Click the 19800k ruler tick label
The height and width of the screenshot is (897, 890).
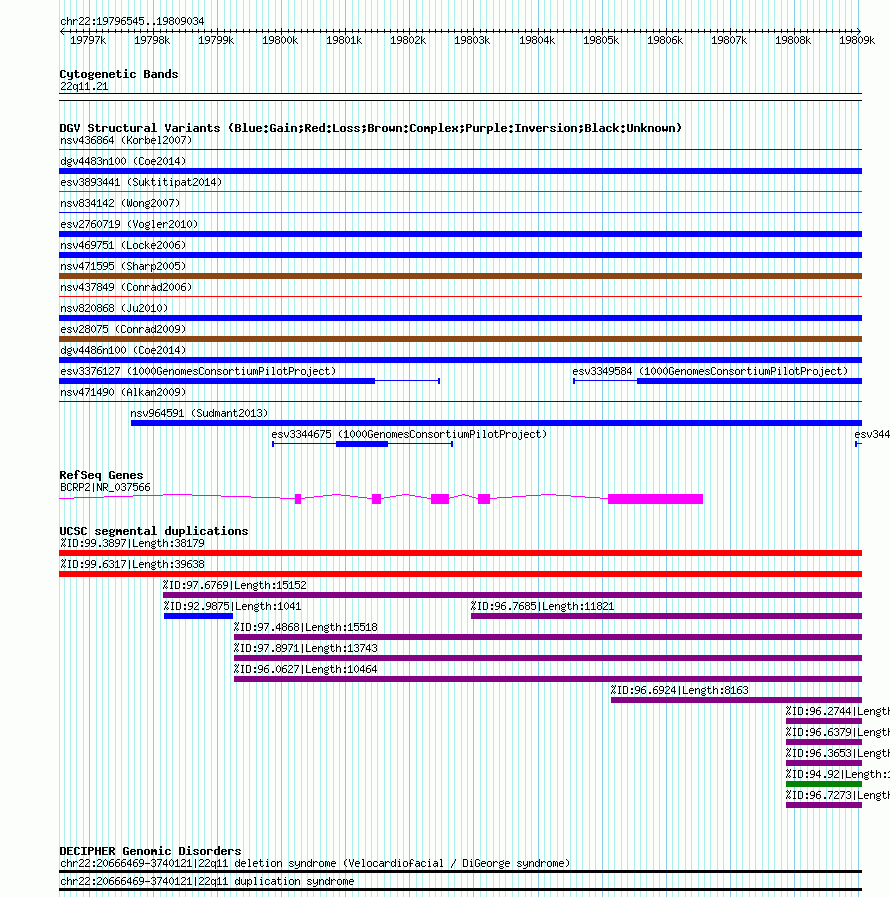280,40
